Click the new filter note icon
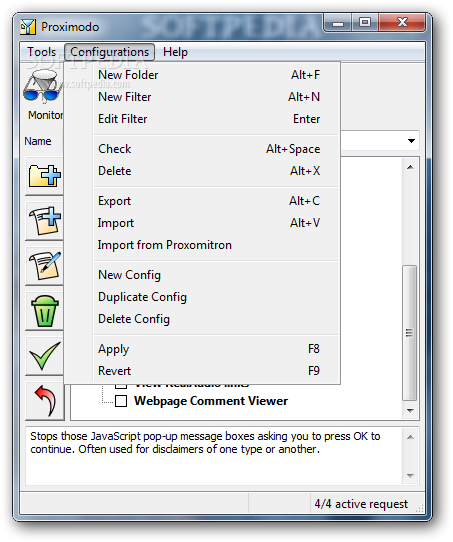Screen dimensions: 453x542 point(45,221)
